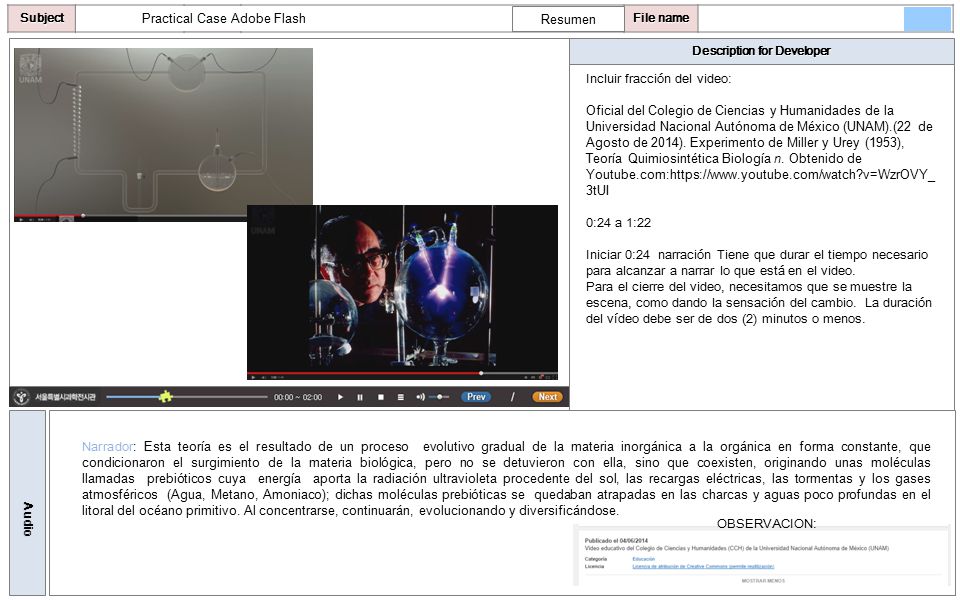The height and width of the screenshot is (600, 960).
Task: Click MOSTRAR MENOS in the observation snippet
Action: [763, 580]
